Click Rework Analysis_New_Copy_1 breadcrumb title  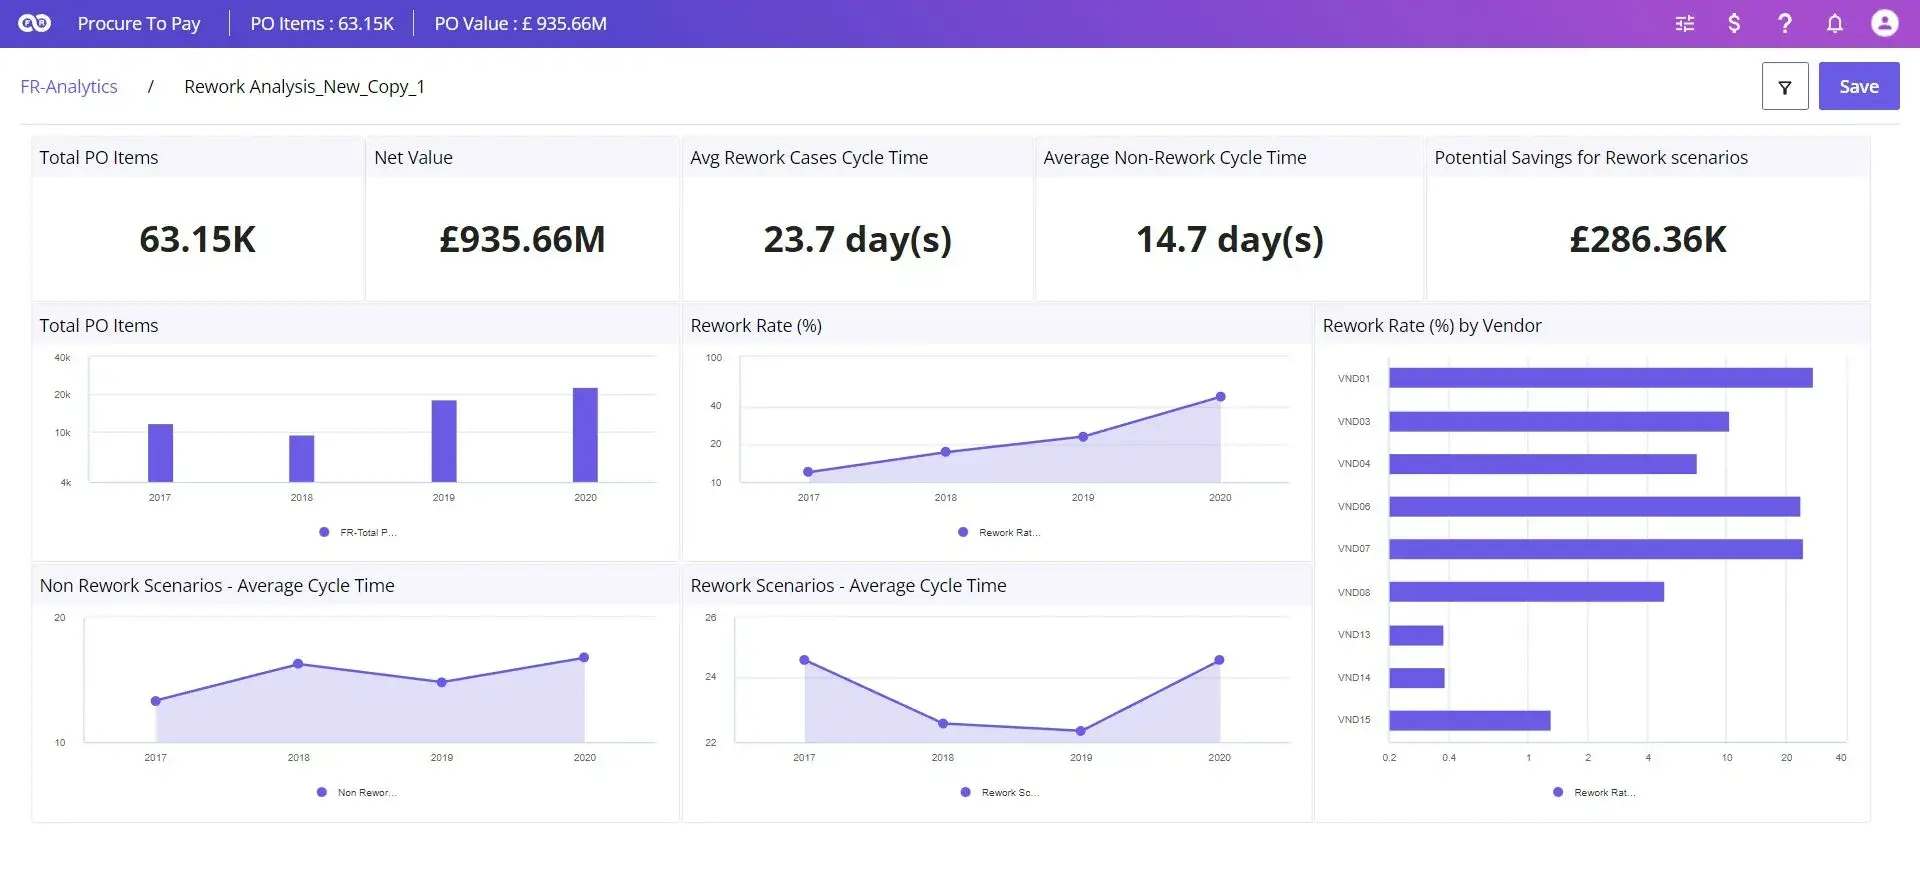coord(304,86)
